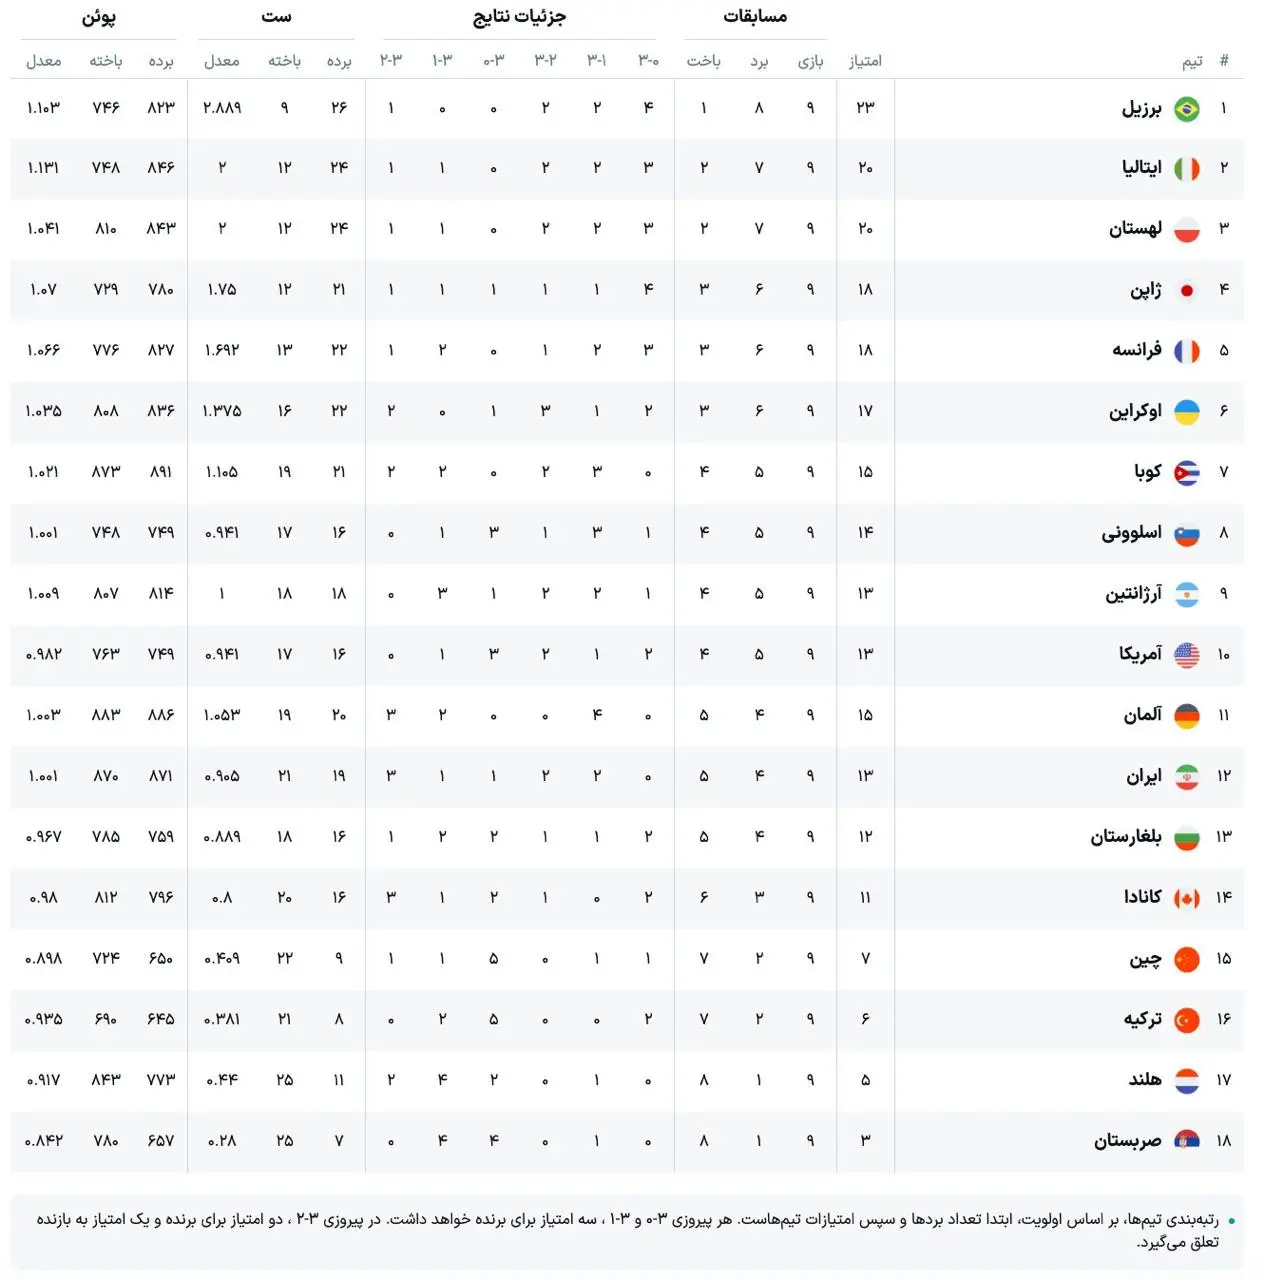Open the بلغارستان team name link
Viewport: 1265px width, 1280px height.
1126,837
